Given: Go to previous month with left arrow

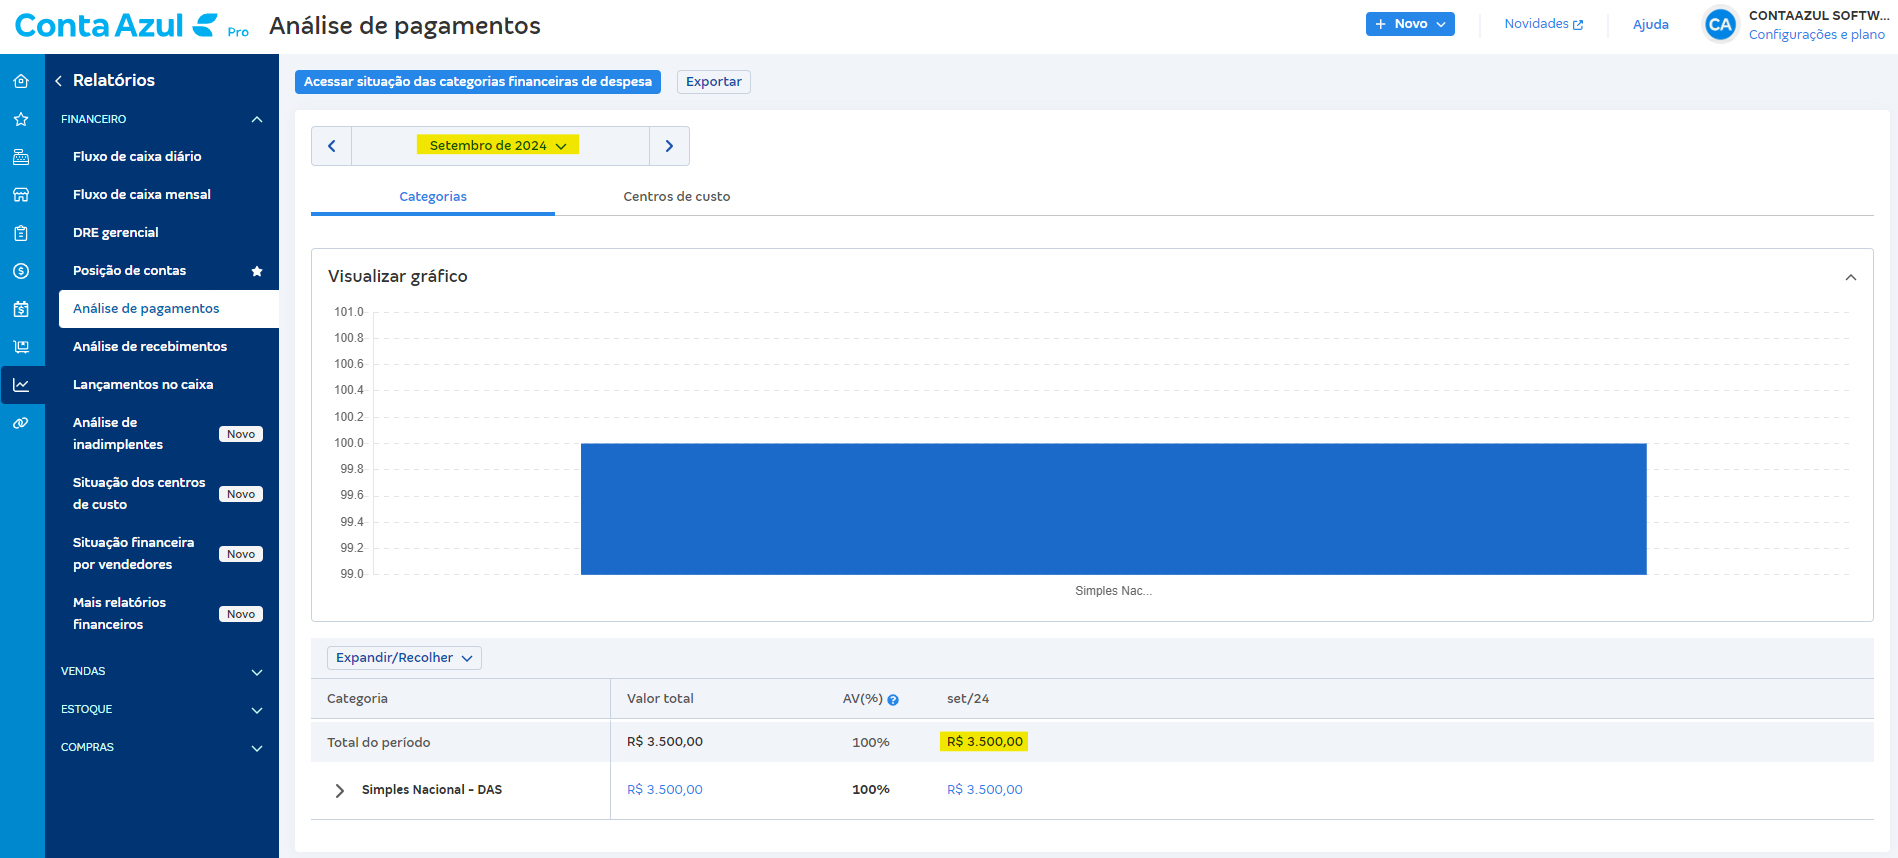Looking at the screenshot, I should 332,146.
